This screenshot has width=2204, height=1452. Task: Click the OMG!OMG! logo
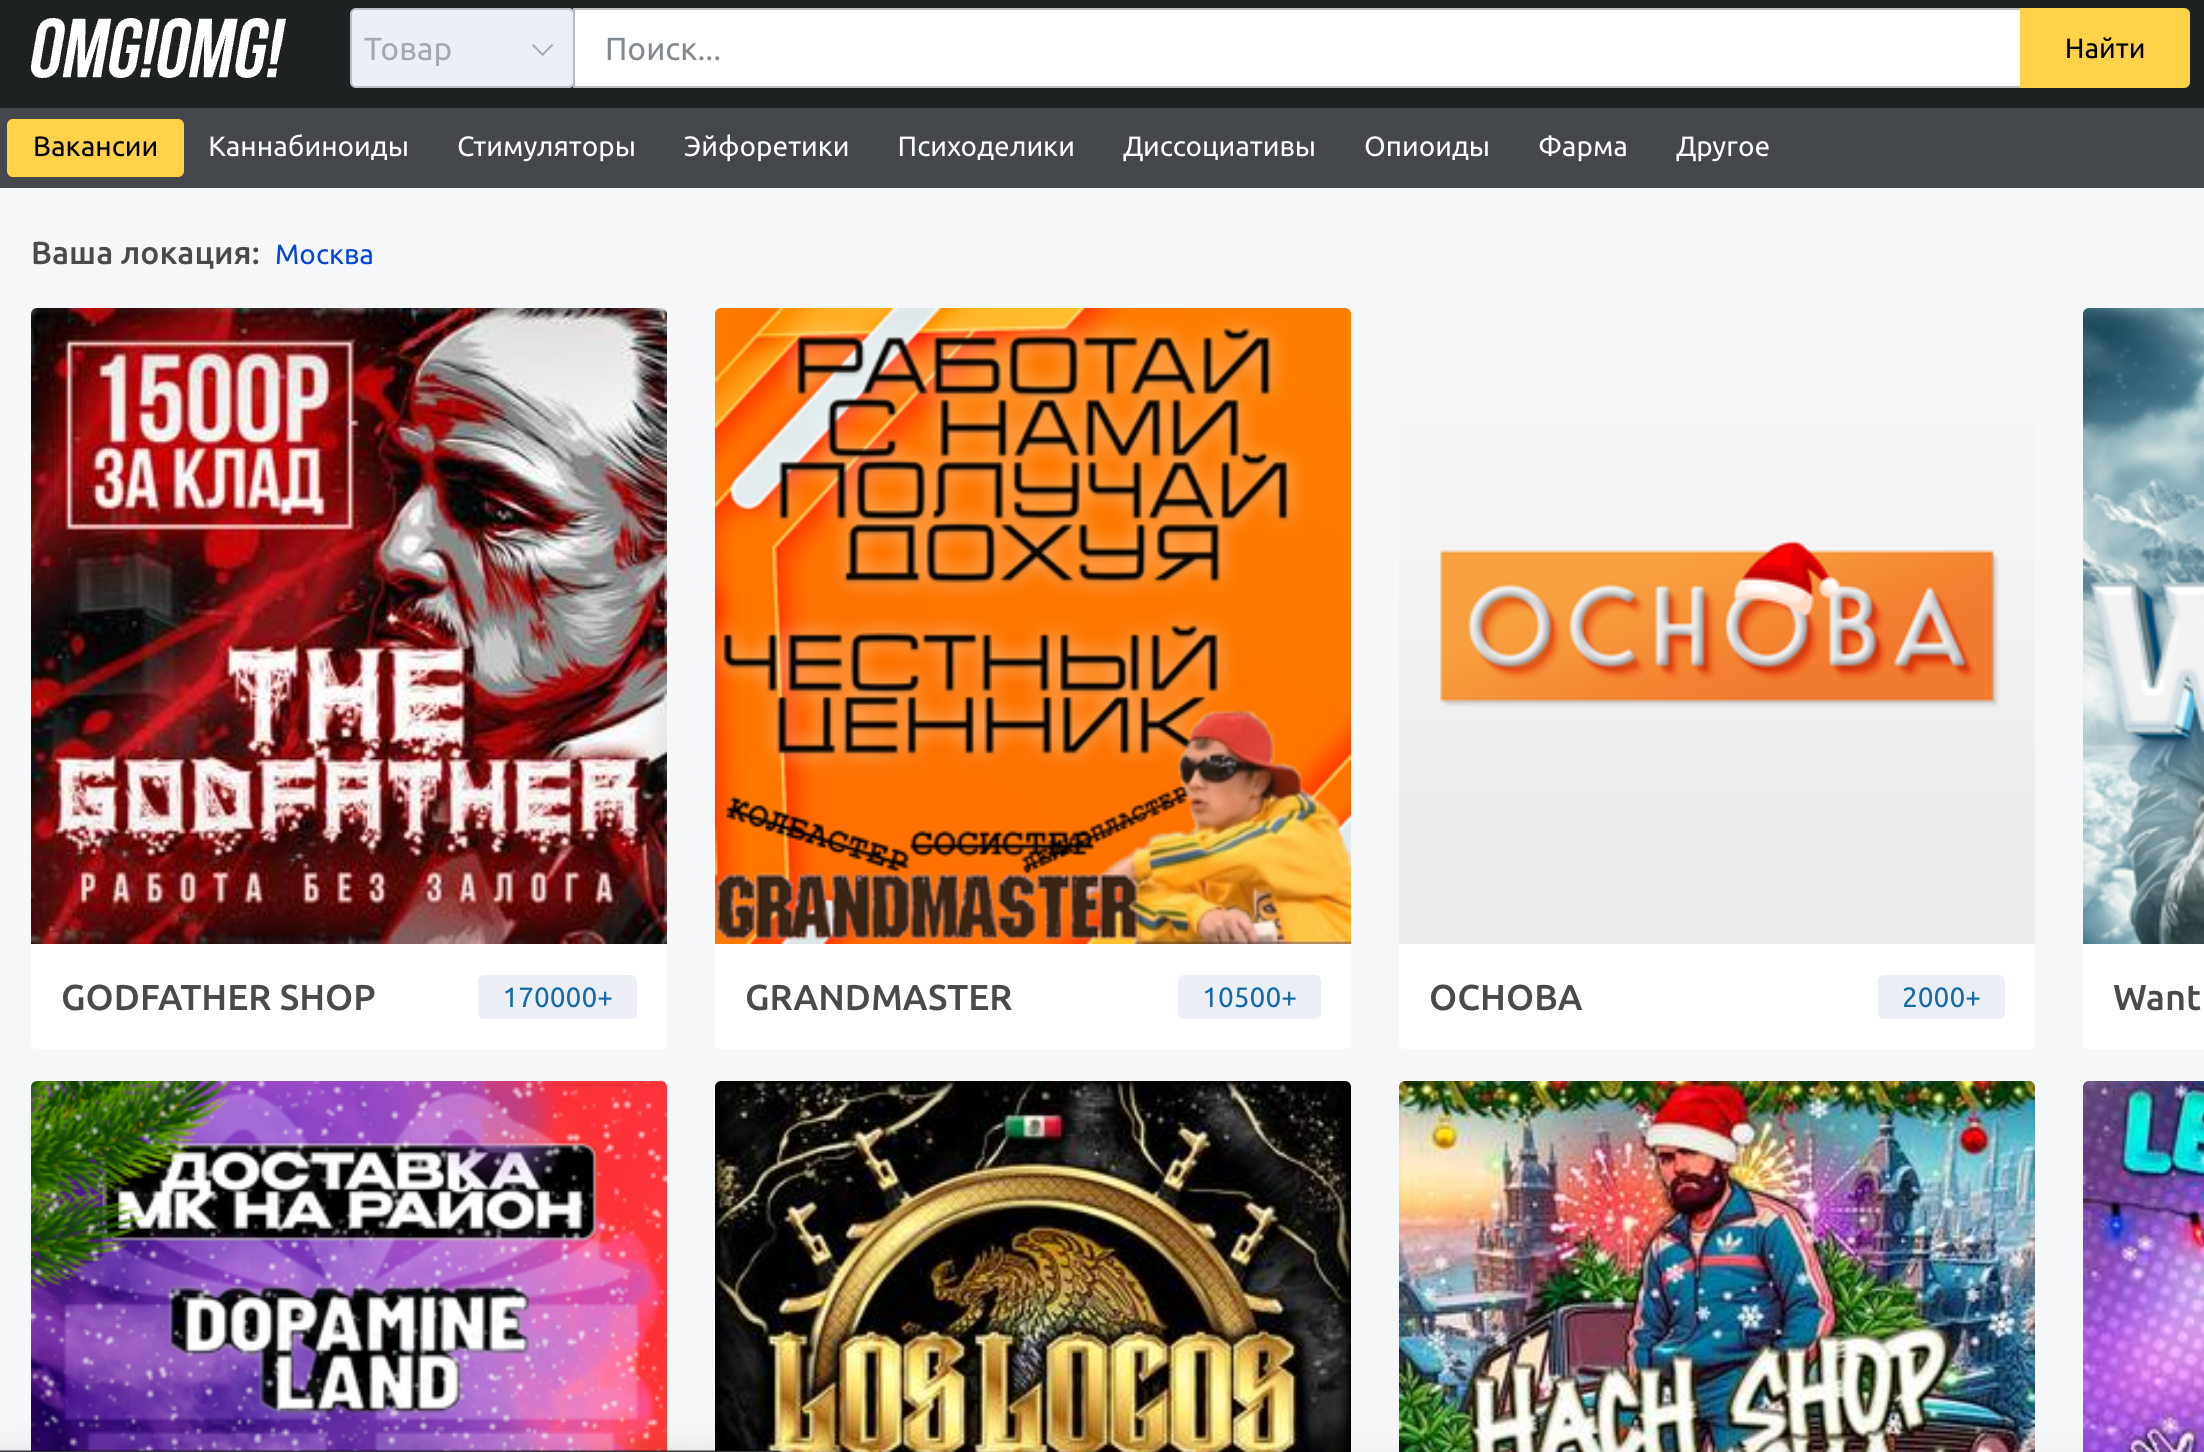157,48
